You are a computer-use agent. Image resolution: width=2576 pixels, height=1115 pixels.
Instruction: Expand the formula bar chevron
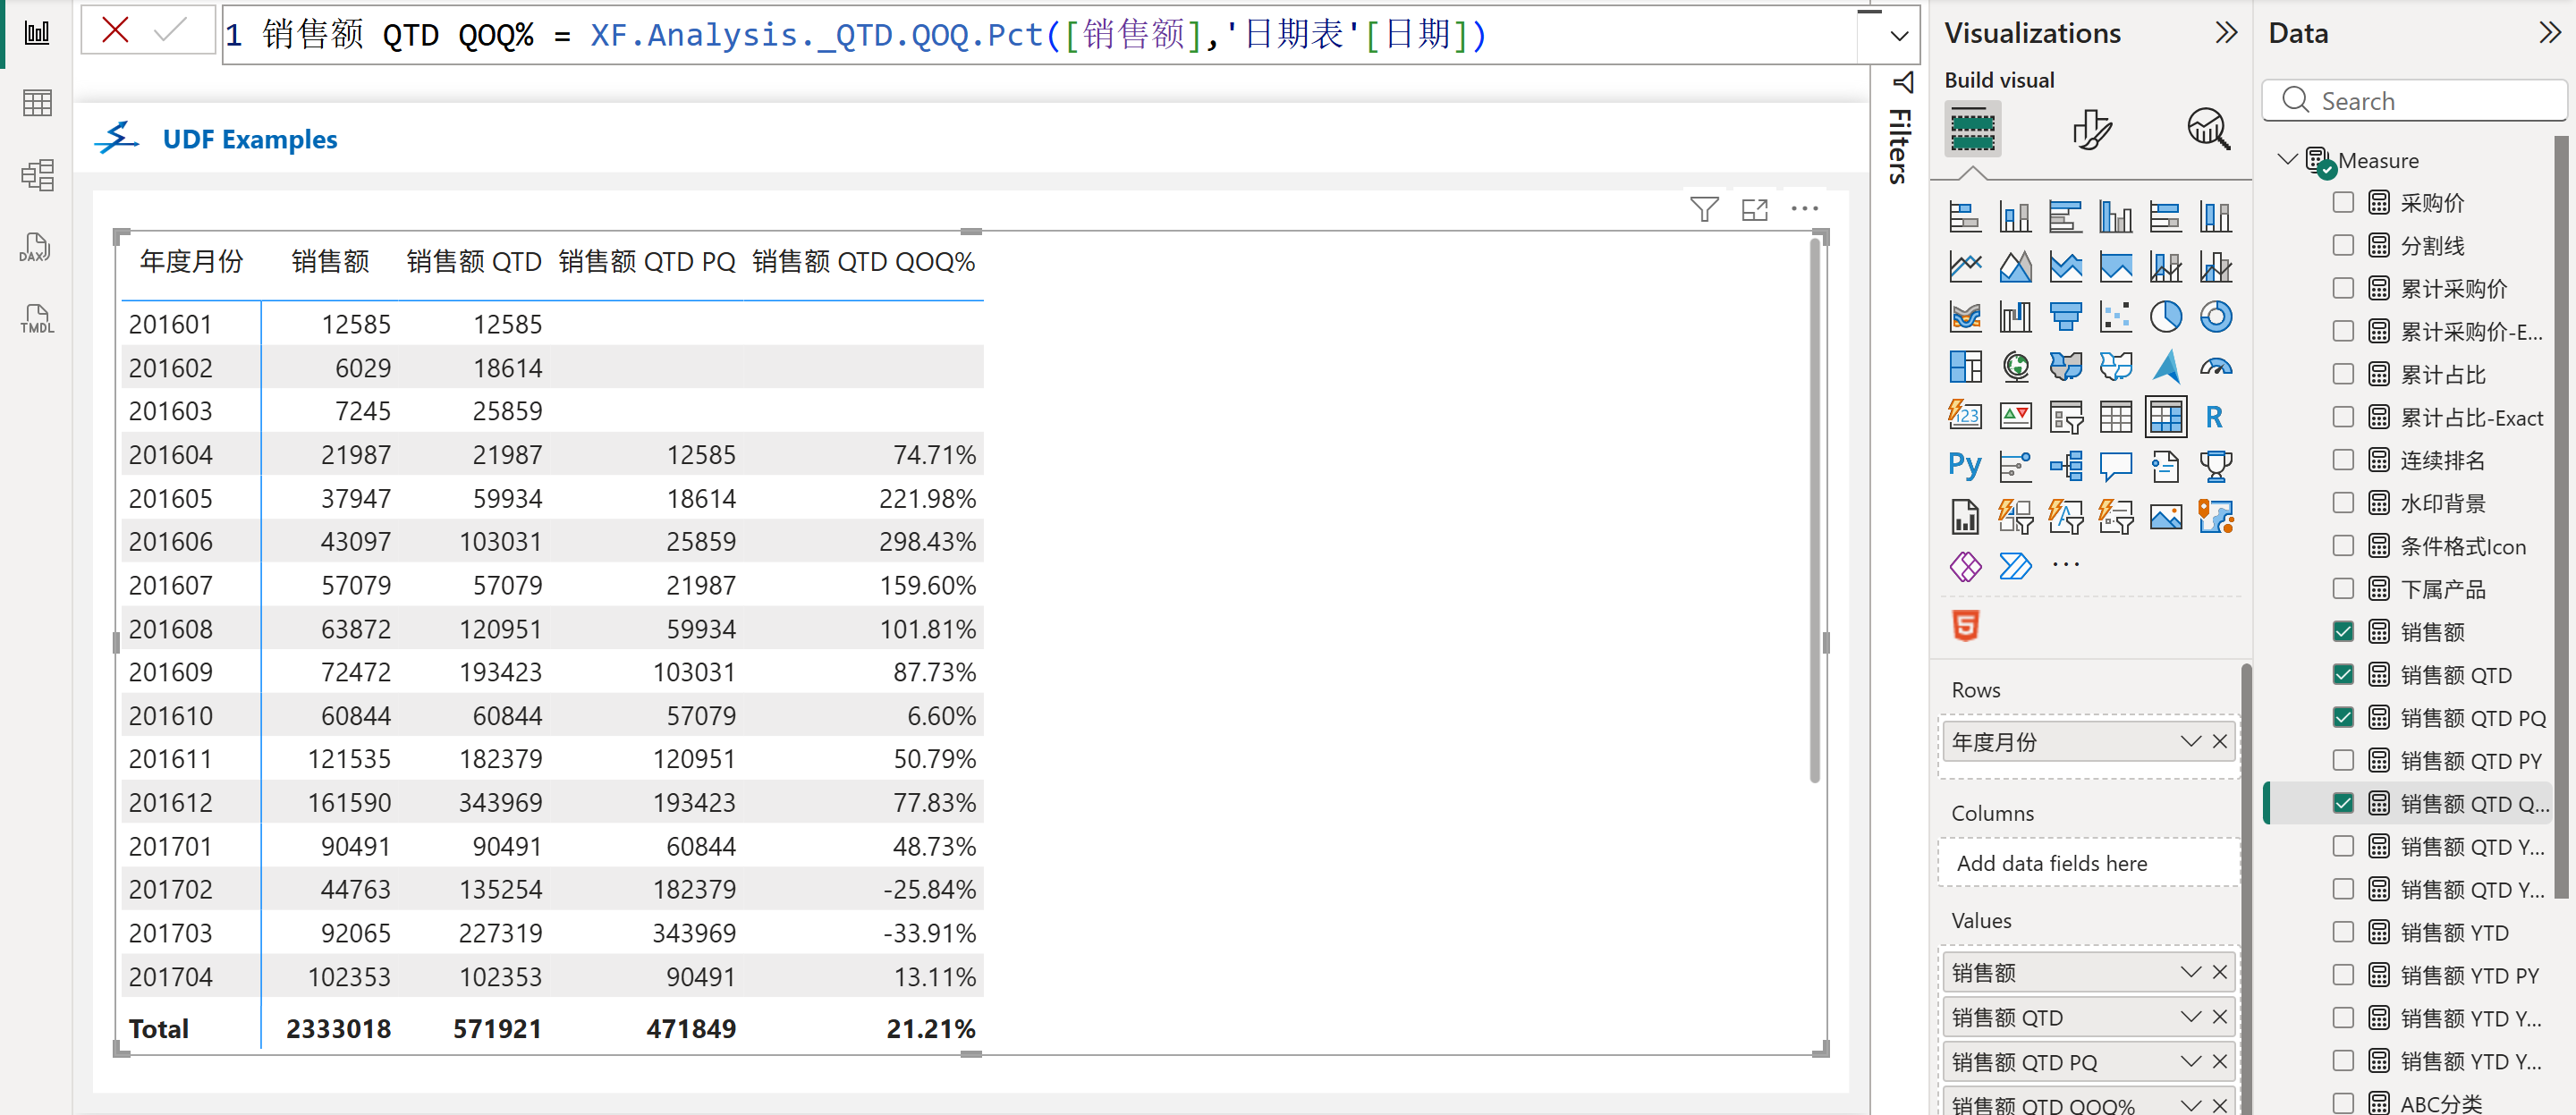[1898, 36]
